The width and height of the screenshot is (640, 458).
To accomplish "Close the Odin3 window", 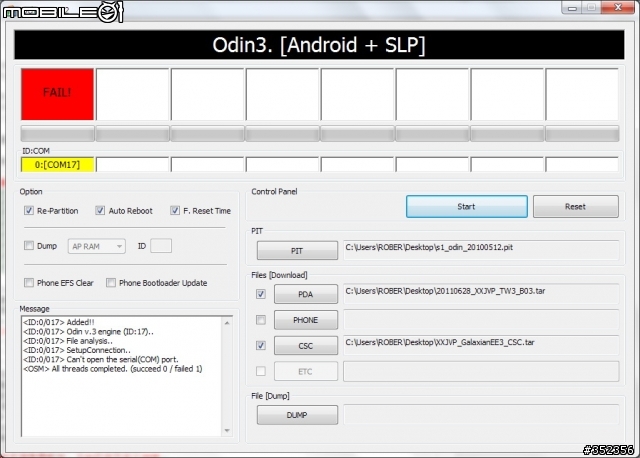I will click(618, 8).
